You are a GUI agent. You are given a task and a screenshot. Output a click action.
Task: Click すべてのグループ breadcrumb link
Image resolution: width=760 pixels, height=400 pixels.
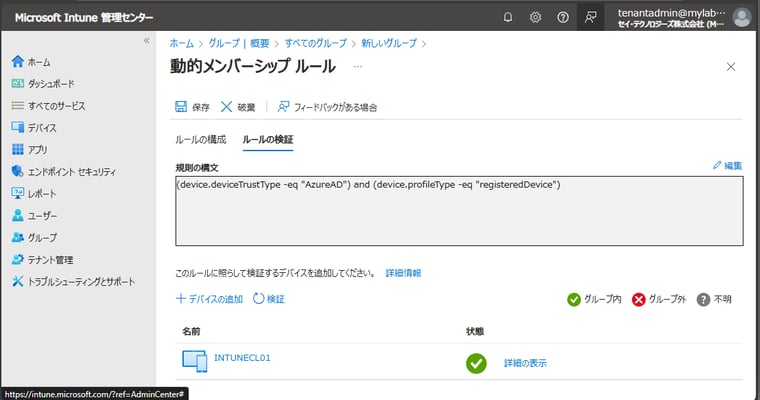tap(316, 43)
